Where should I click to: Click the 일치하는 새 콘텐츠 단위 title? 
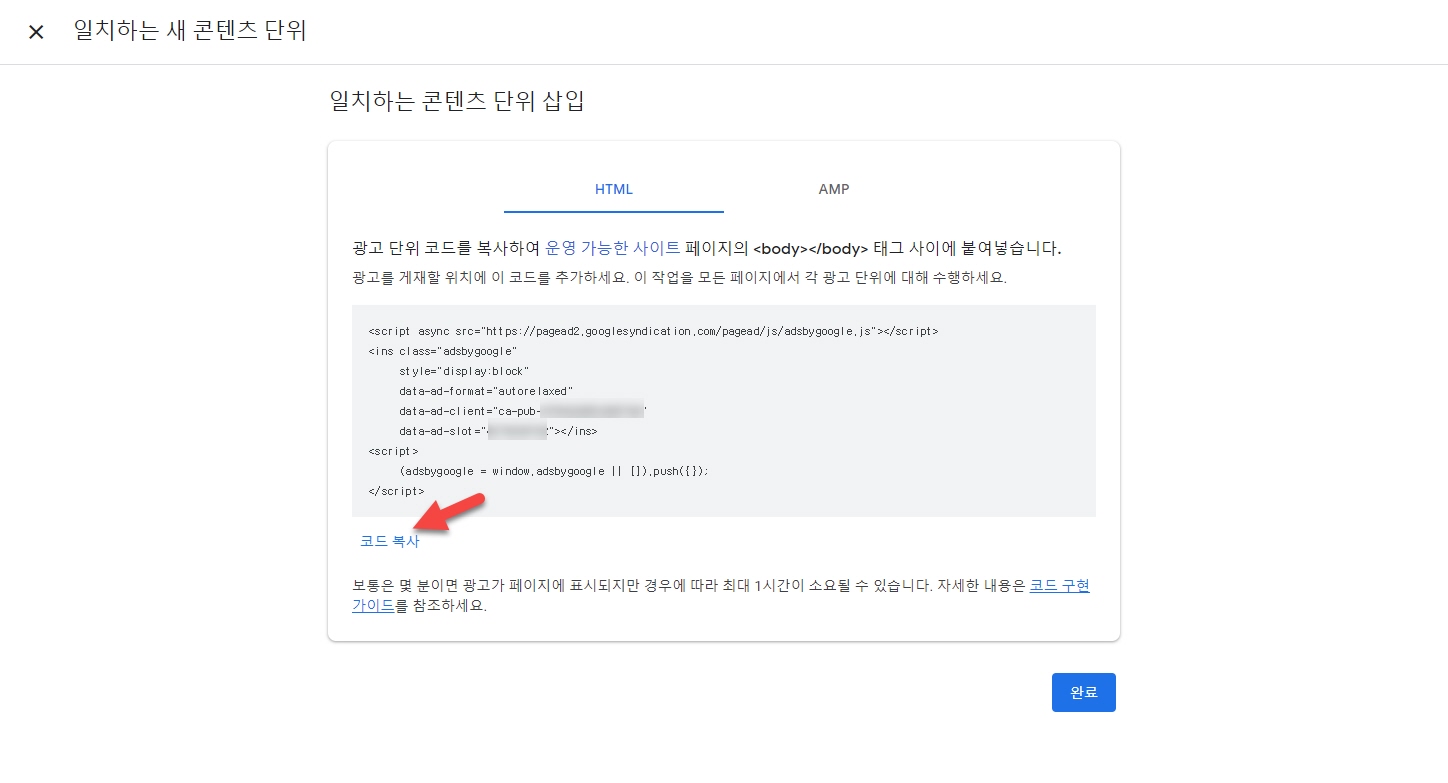(x=190, y=31)
